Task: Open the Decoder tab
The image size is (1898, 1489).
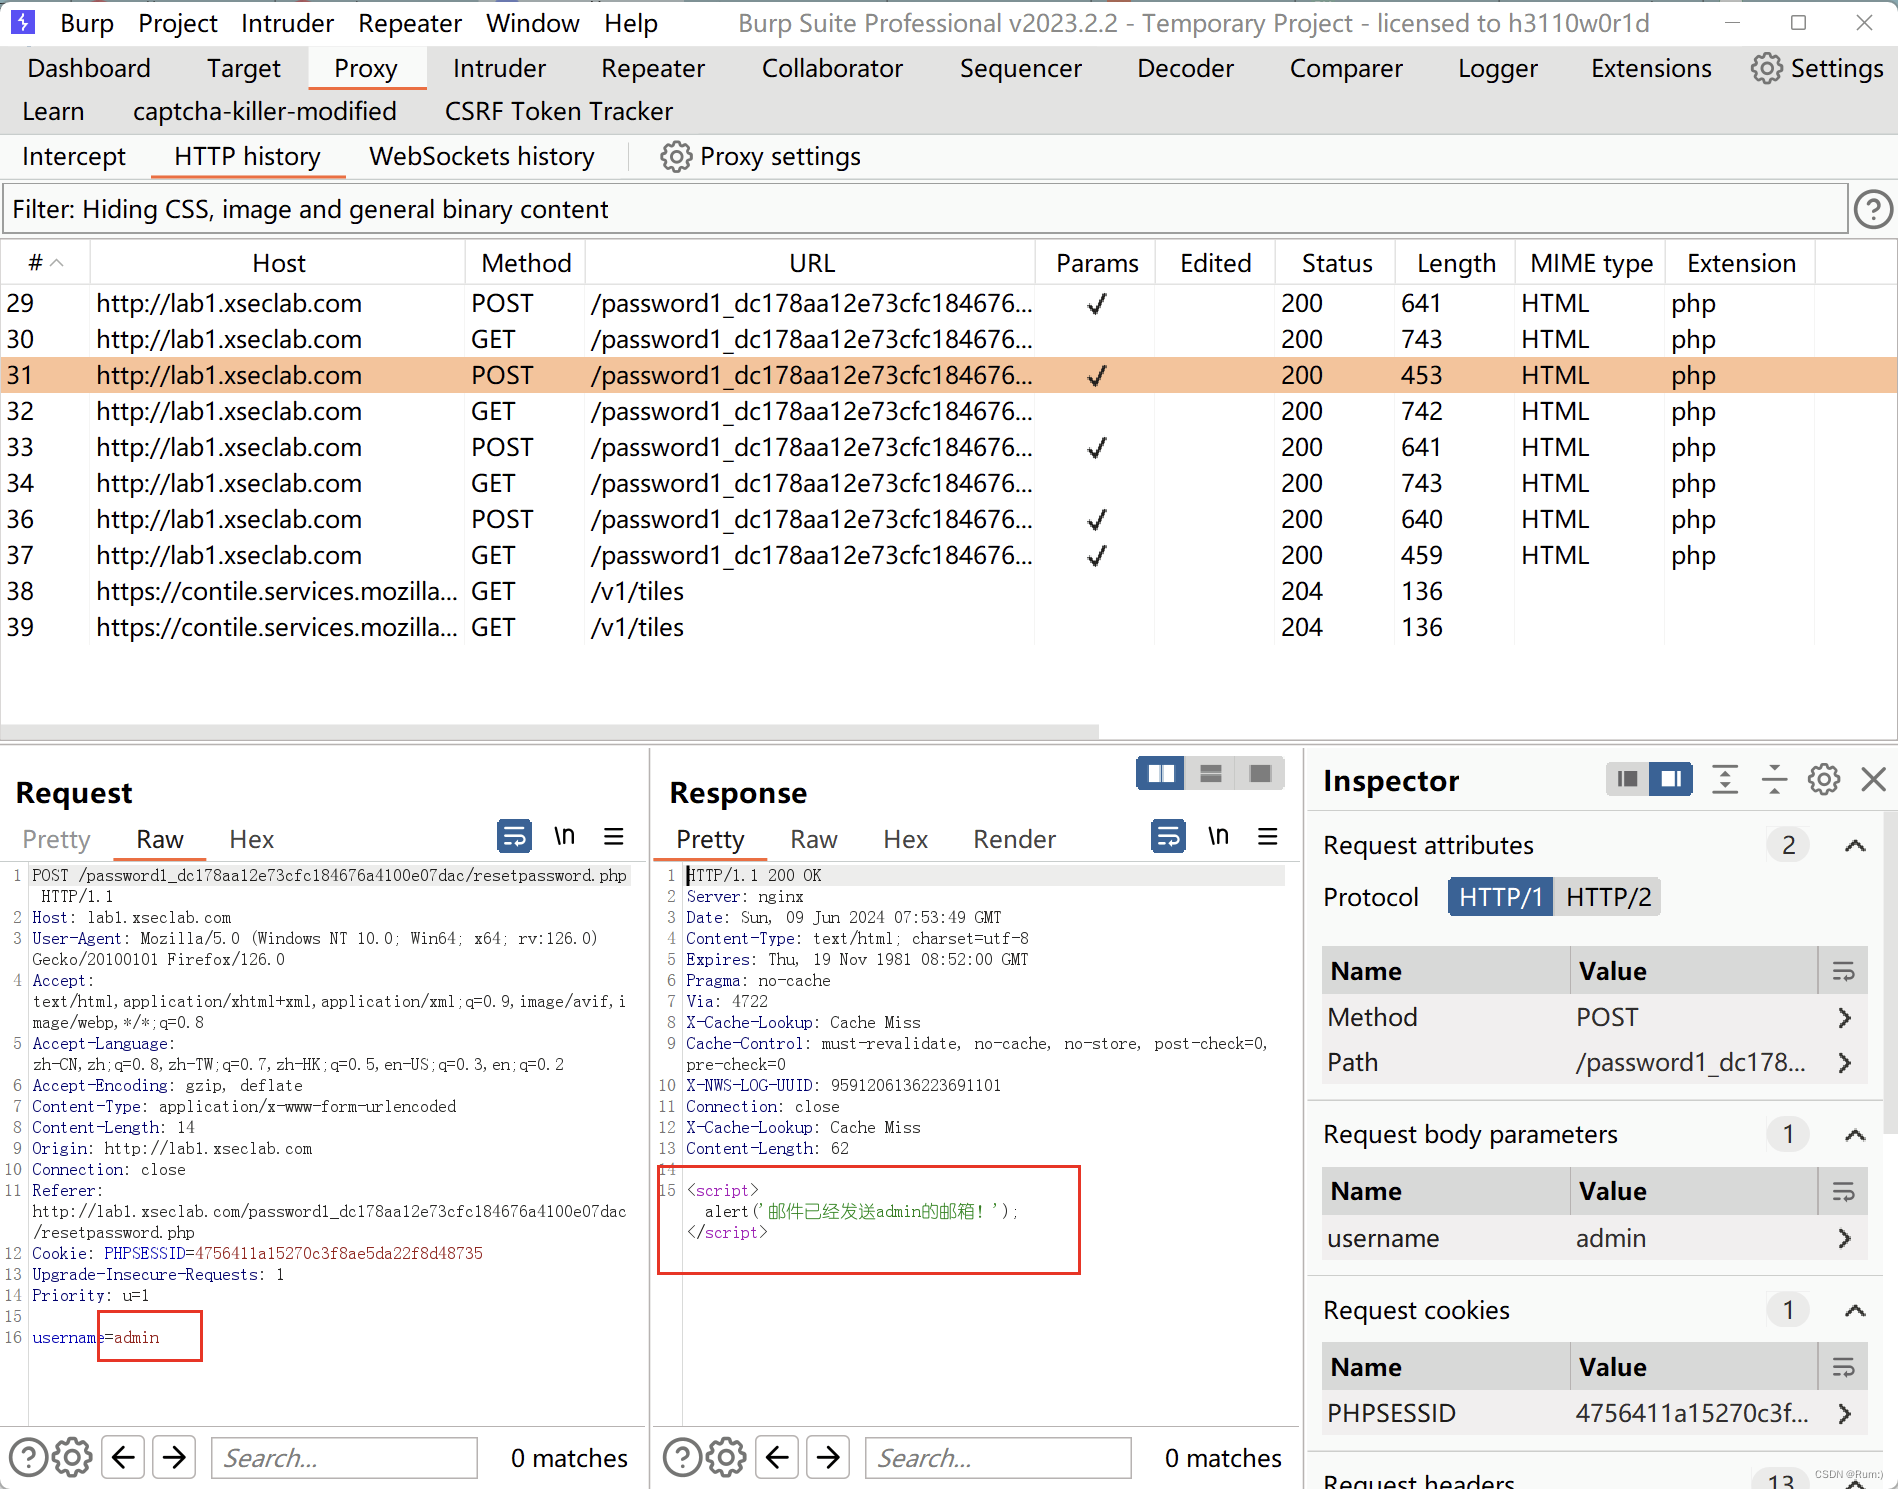Action: [1185, 68]
